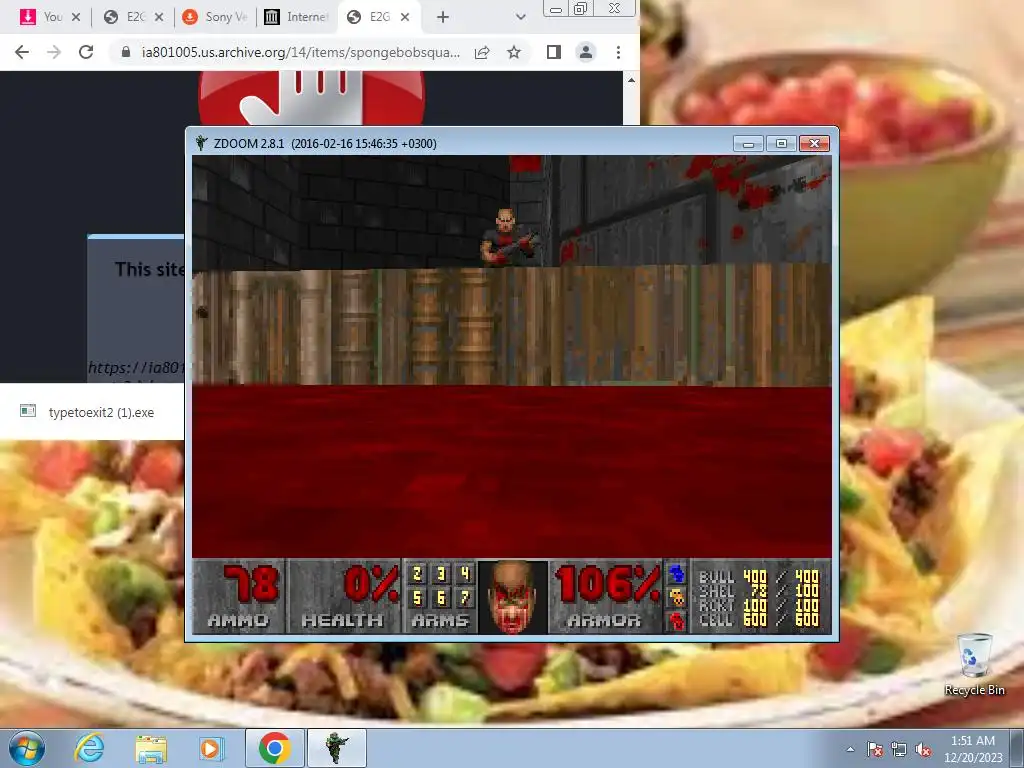Open Chrome side panel

click(x=554, y=52)
